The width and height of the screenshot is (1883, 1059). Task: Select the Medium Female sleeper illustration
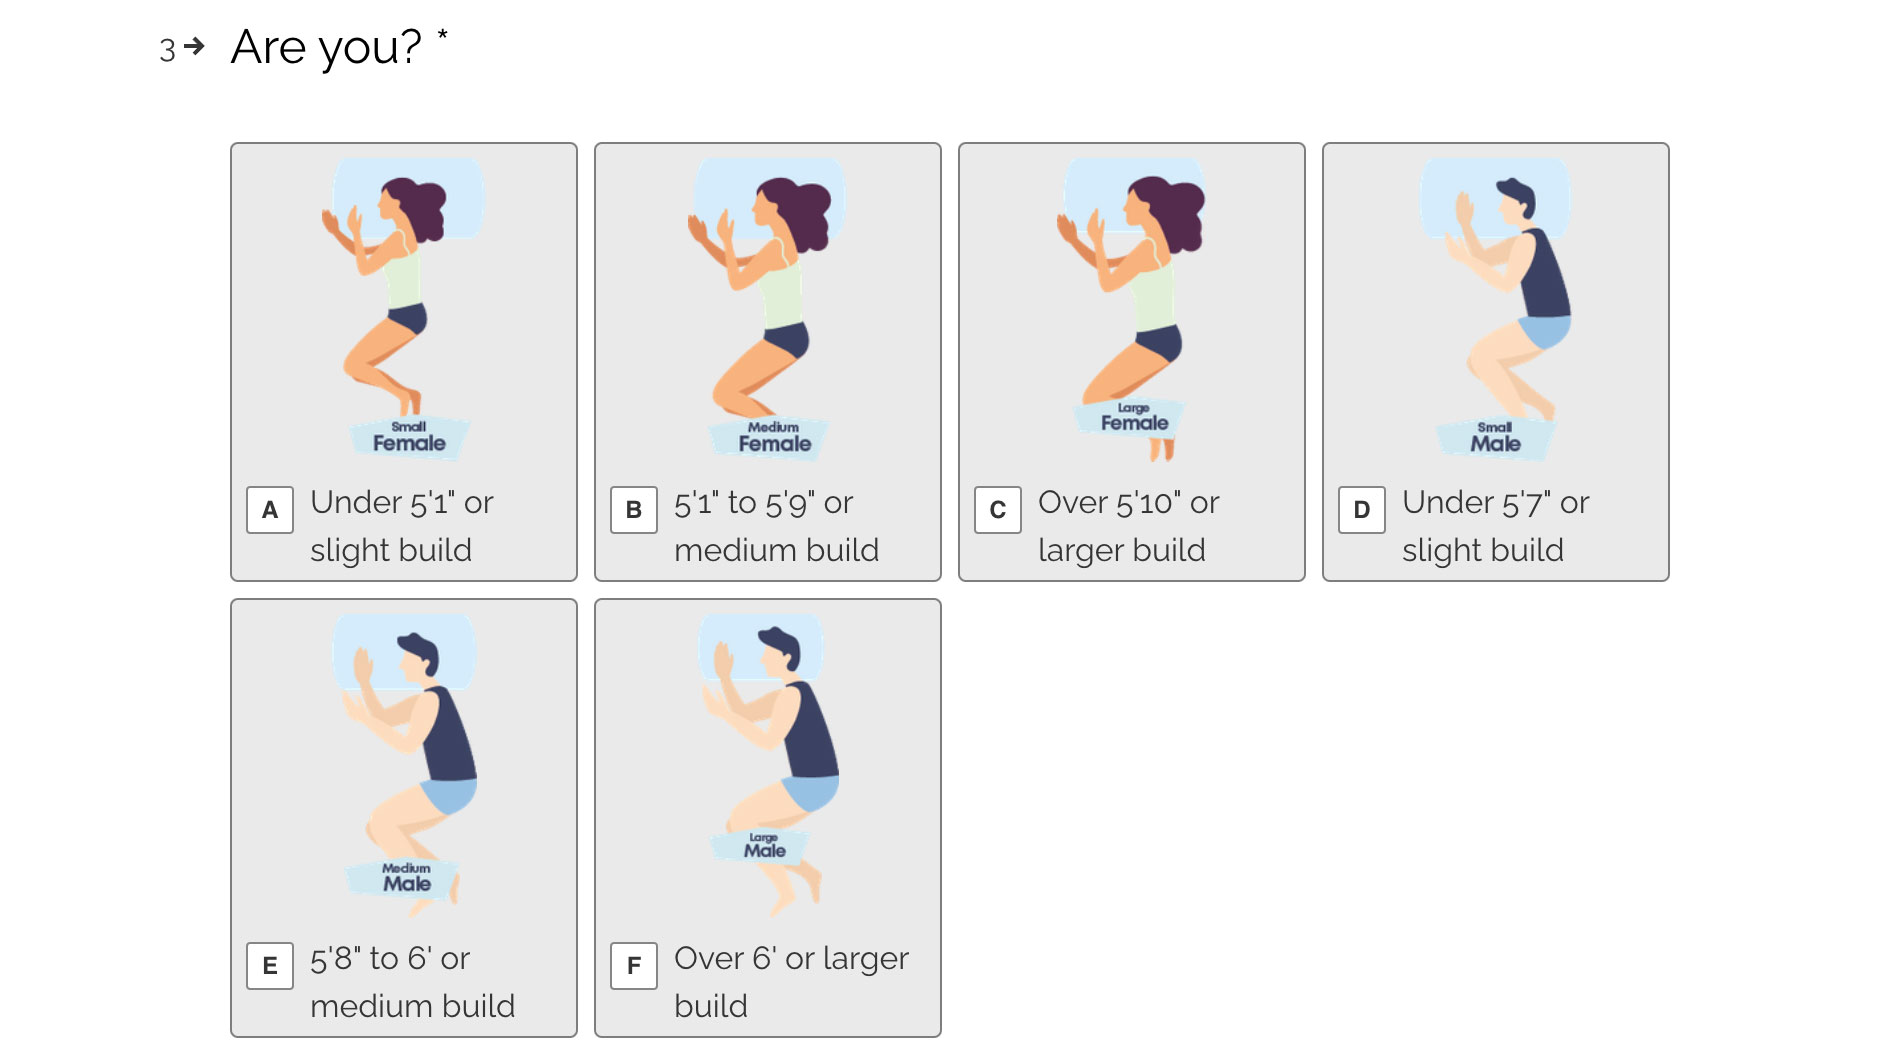(x=767, y=308)
